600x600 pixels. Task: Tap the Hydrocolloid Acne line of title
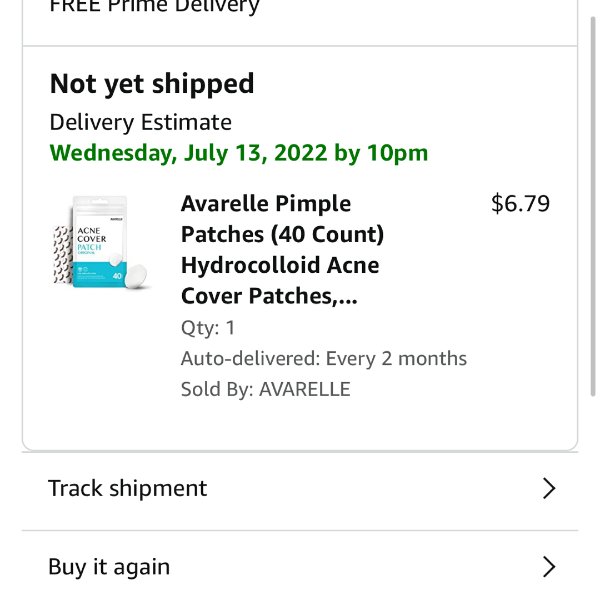pyautogui.click(x=280, y=265)
